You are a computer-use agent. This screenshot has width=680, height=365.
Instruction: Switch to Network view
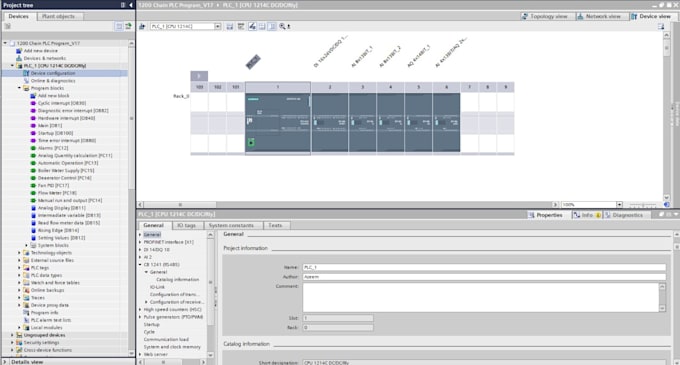tap(599, 16)
